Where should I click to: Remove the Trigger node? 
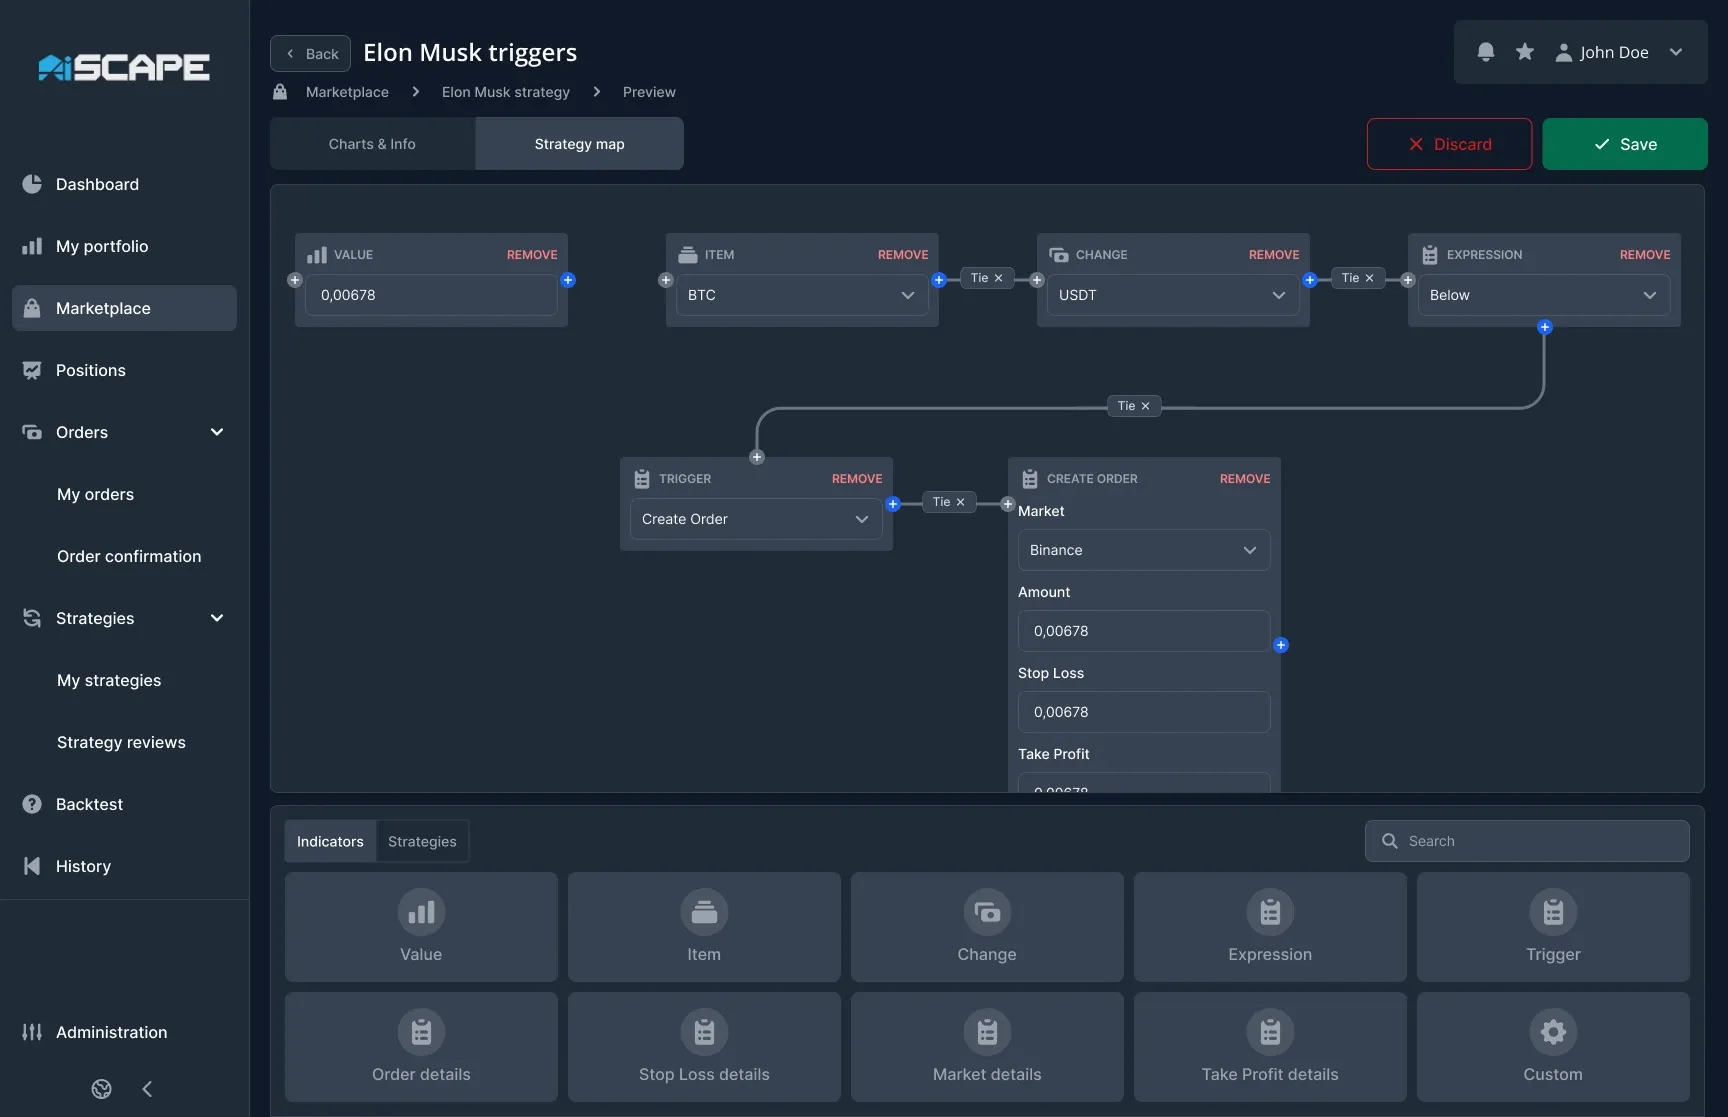click(x=857, y=479)
